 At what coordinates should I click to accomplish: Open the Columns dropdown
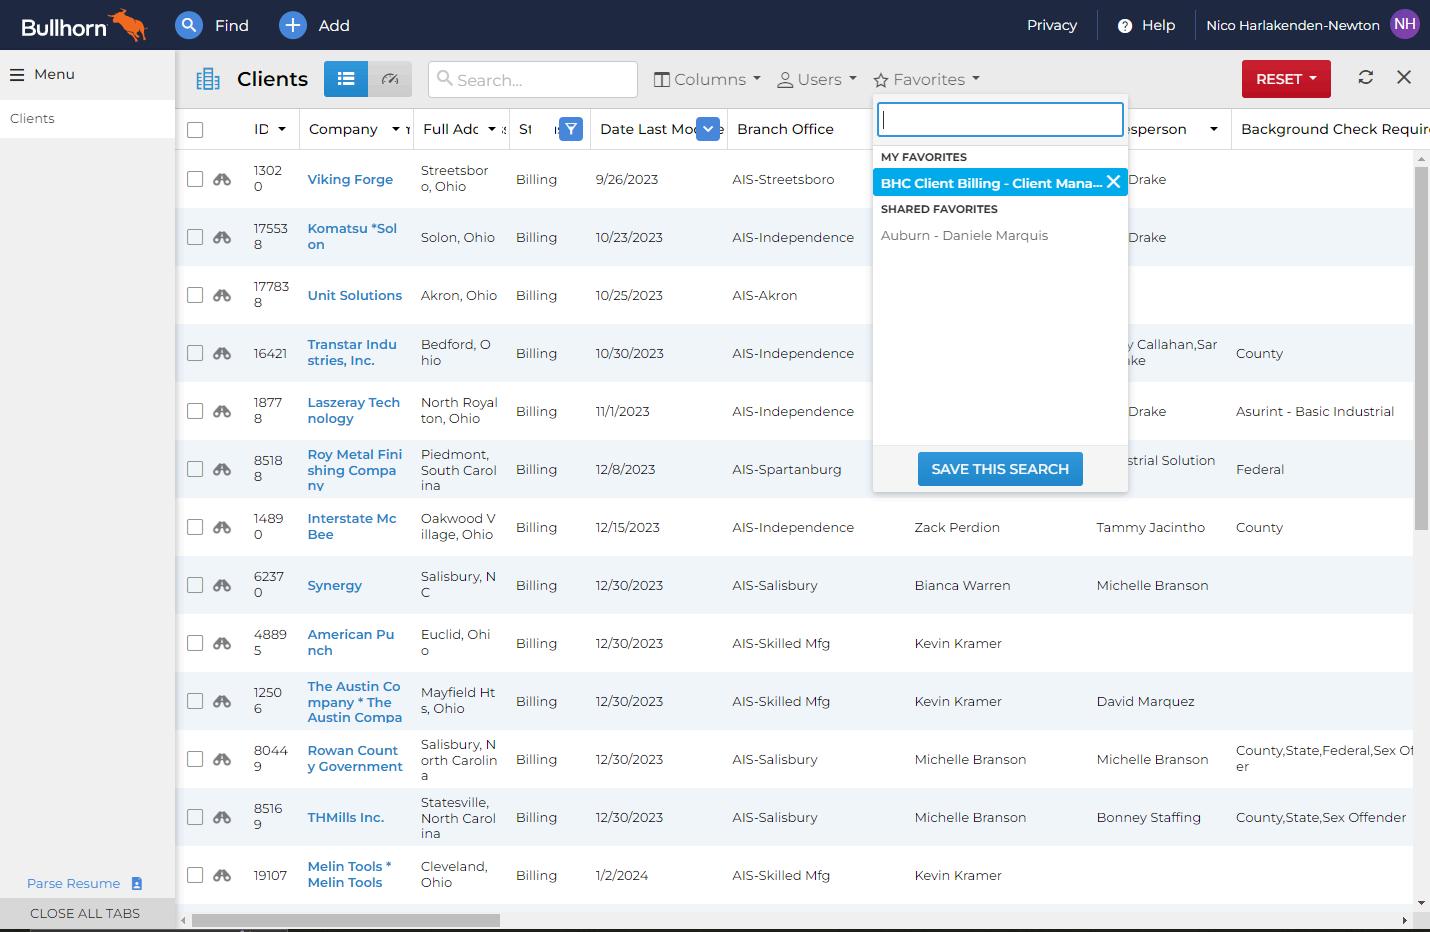707,79
